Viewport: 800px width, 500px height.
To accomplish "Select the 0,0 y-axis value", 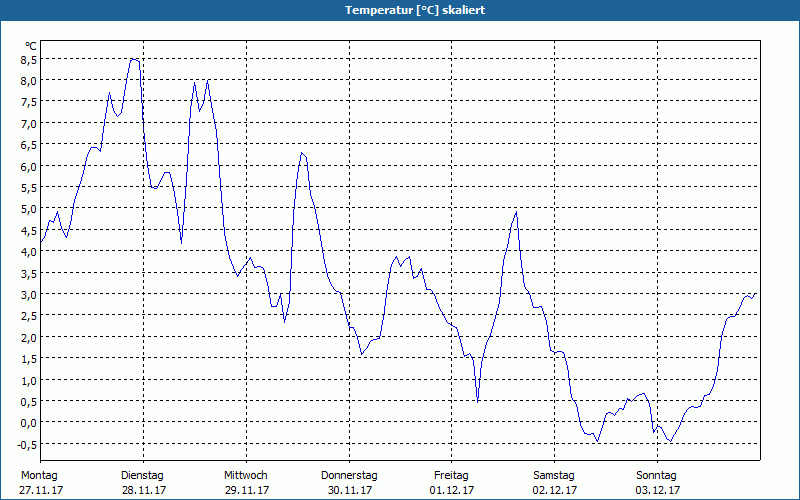I will tap(28, 422).
